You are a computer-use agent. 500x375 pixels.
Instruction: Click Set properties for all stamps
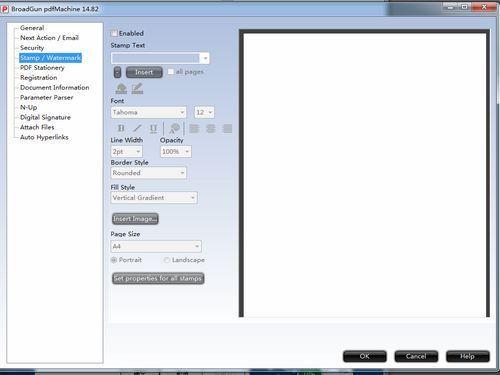click(158, 278)
